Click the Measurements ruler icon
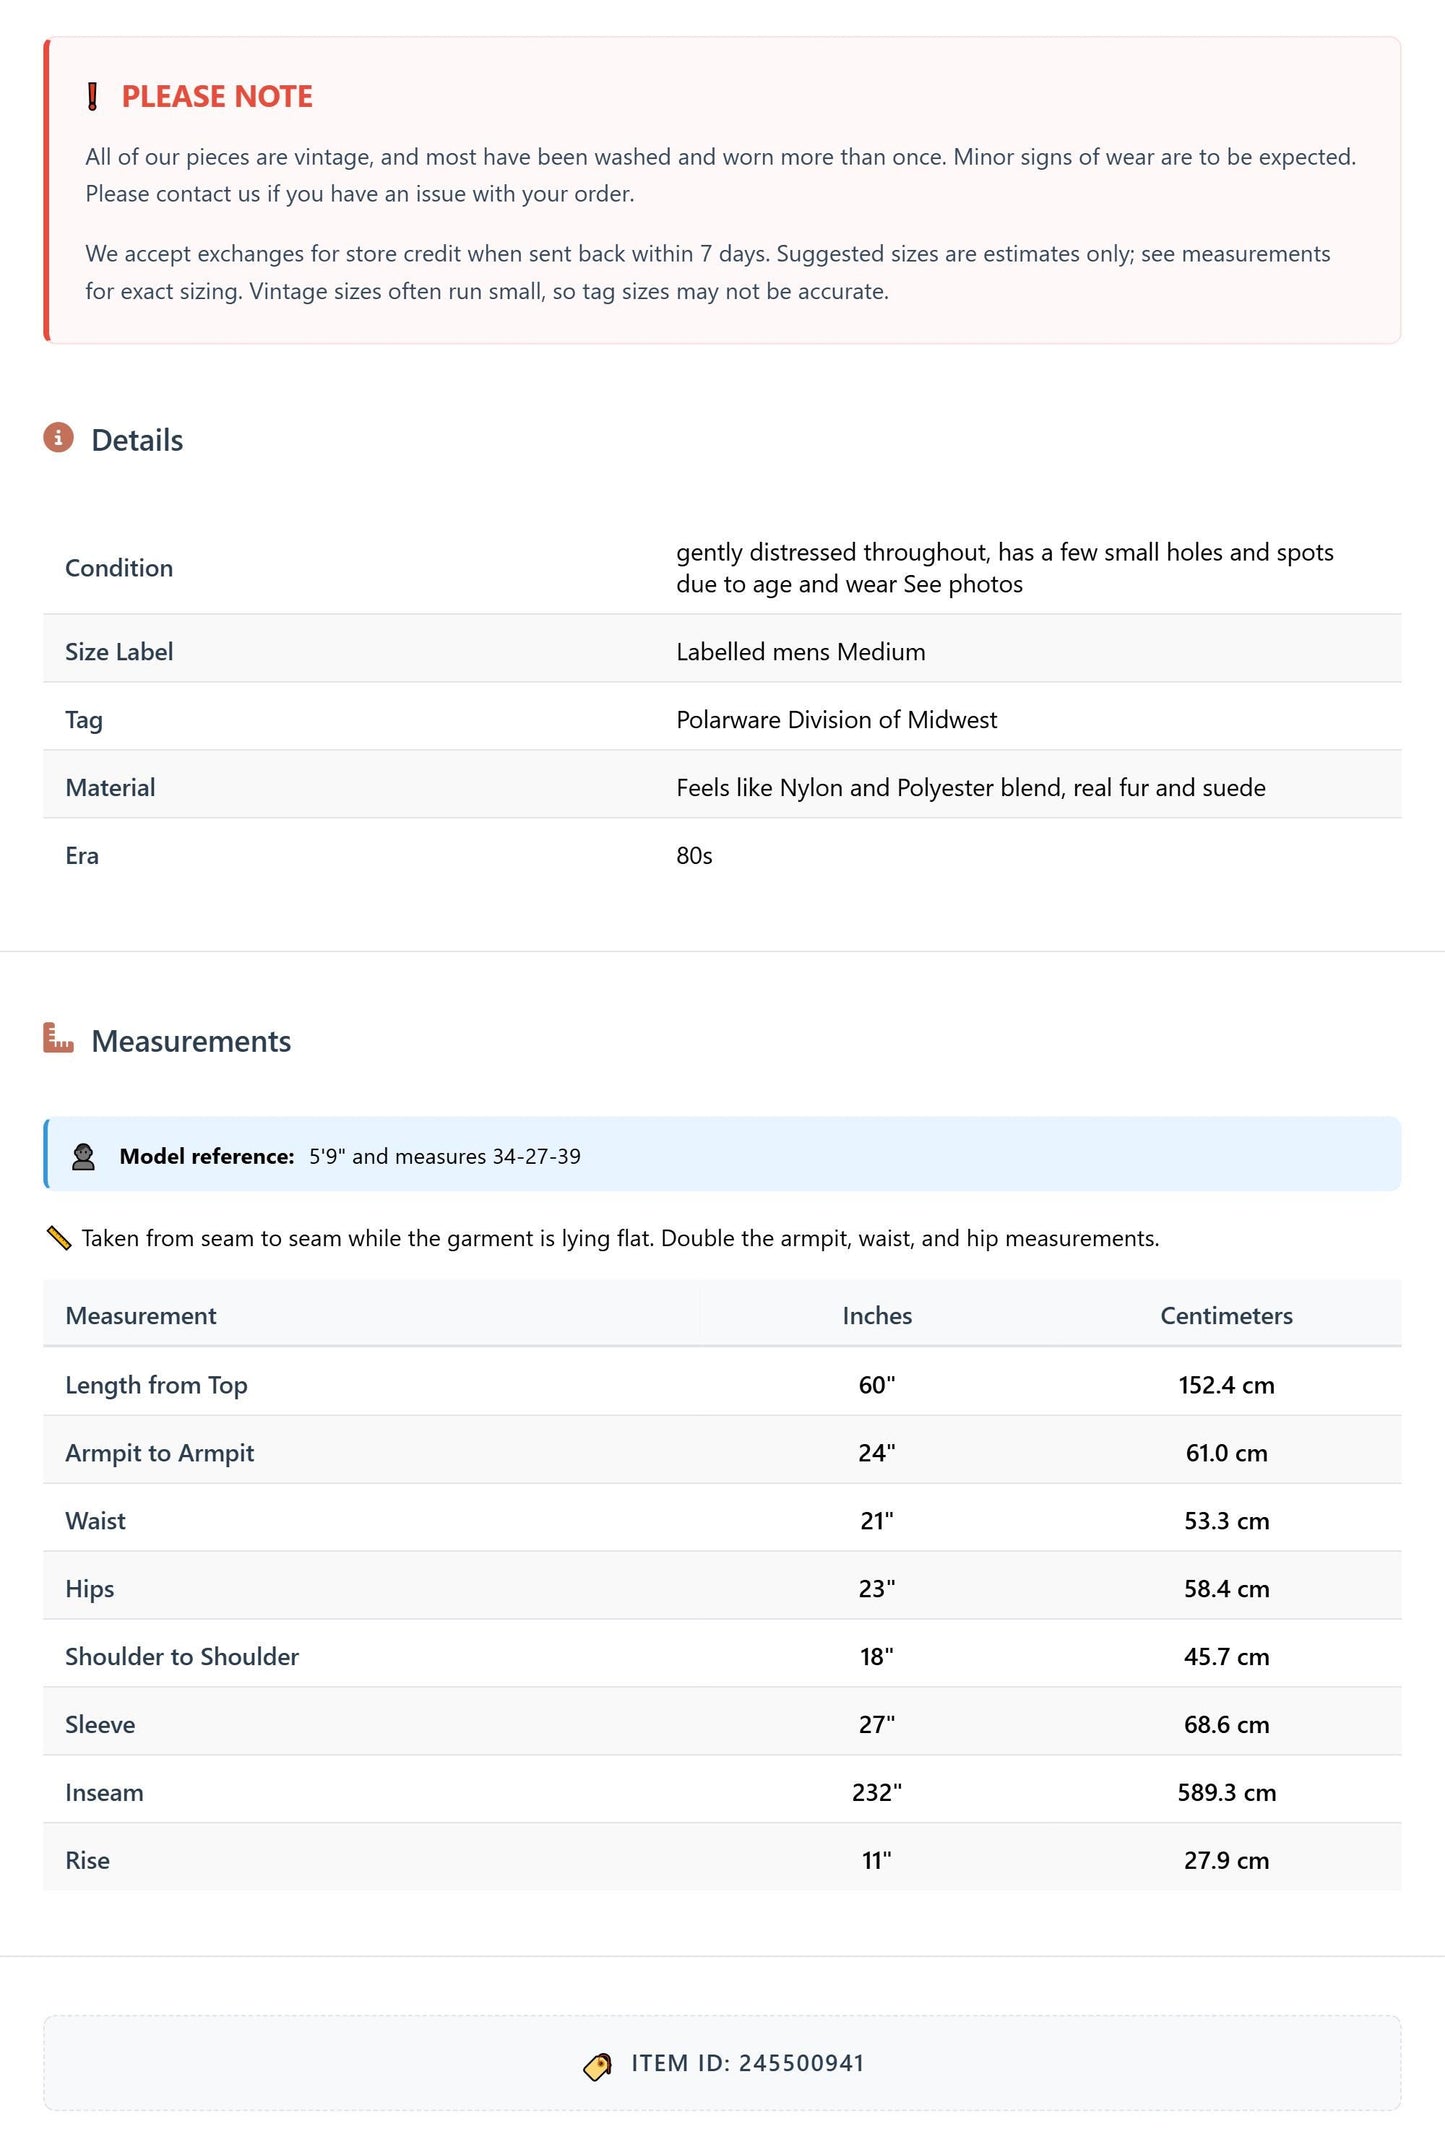This screenshot has width=1445, height=2147. [x=58, y=1038]
